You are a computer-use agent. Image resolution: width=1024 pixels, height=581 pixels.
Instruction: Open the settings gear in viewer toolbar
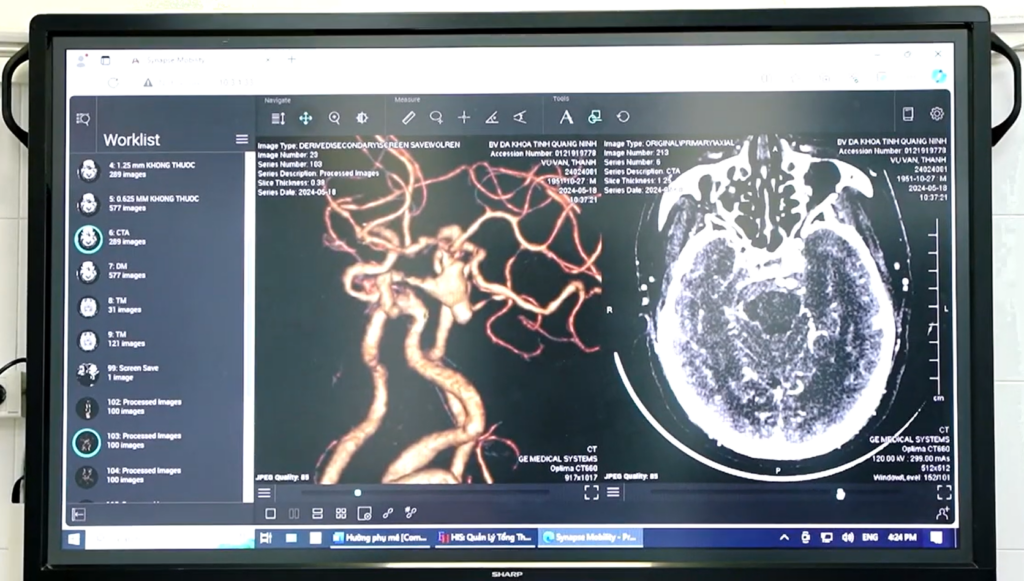click(936, 114)
